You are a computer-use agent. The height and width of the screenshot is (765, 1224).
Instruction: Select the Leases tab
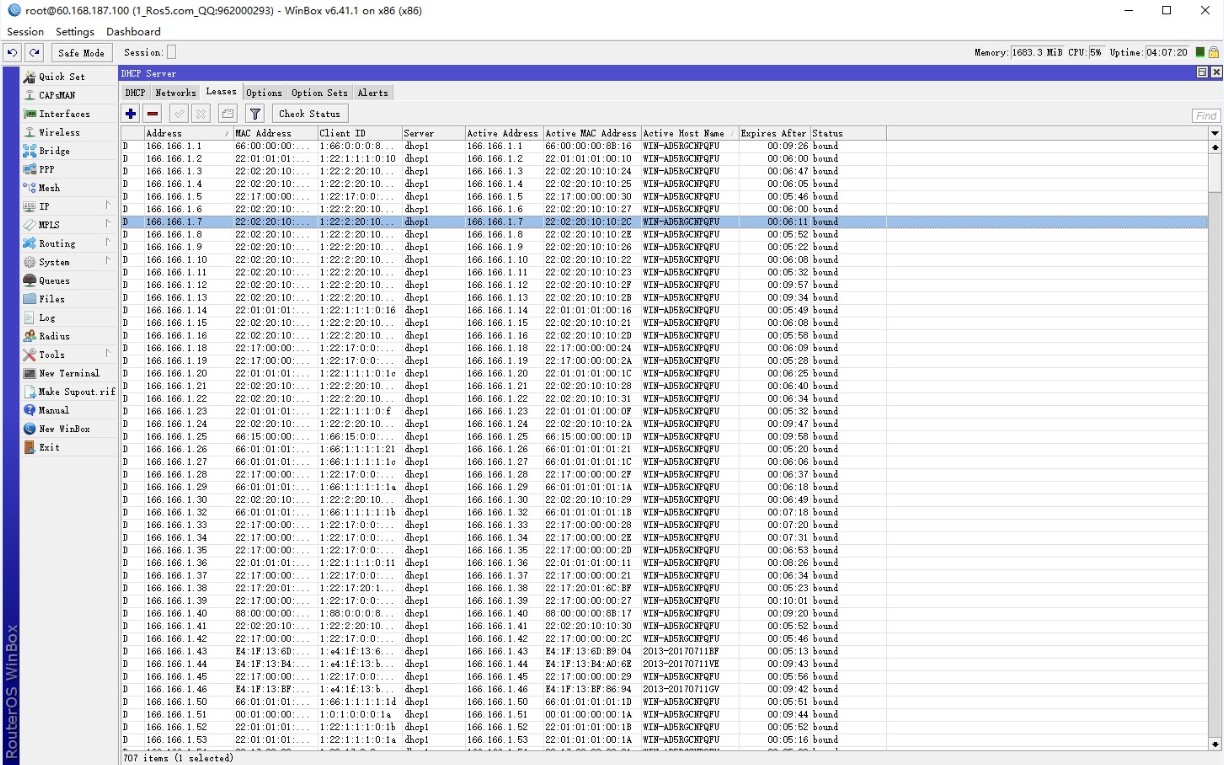point(221,92)
